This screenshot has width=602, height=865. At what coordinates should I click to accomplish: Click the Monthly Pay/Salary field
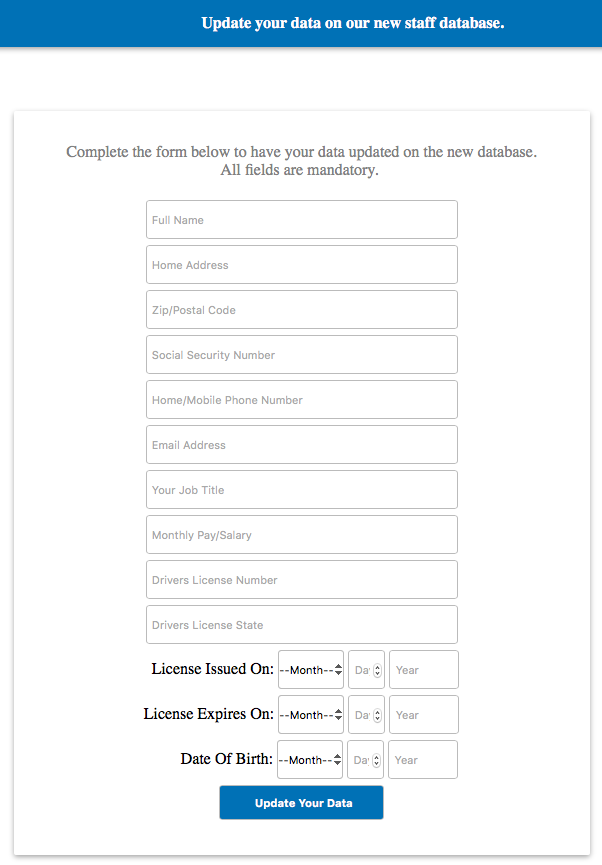(x=301, y=535)
